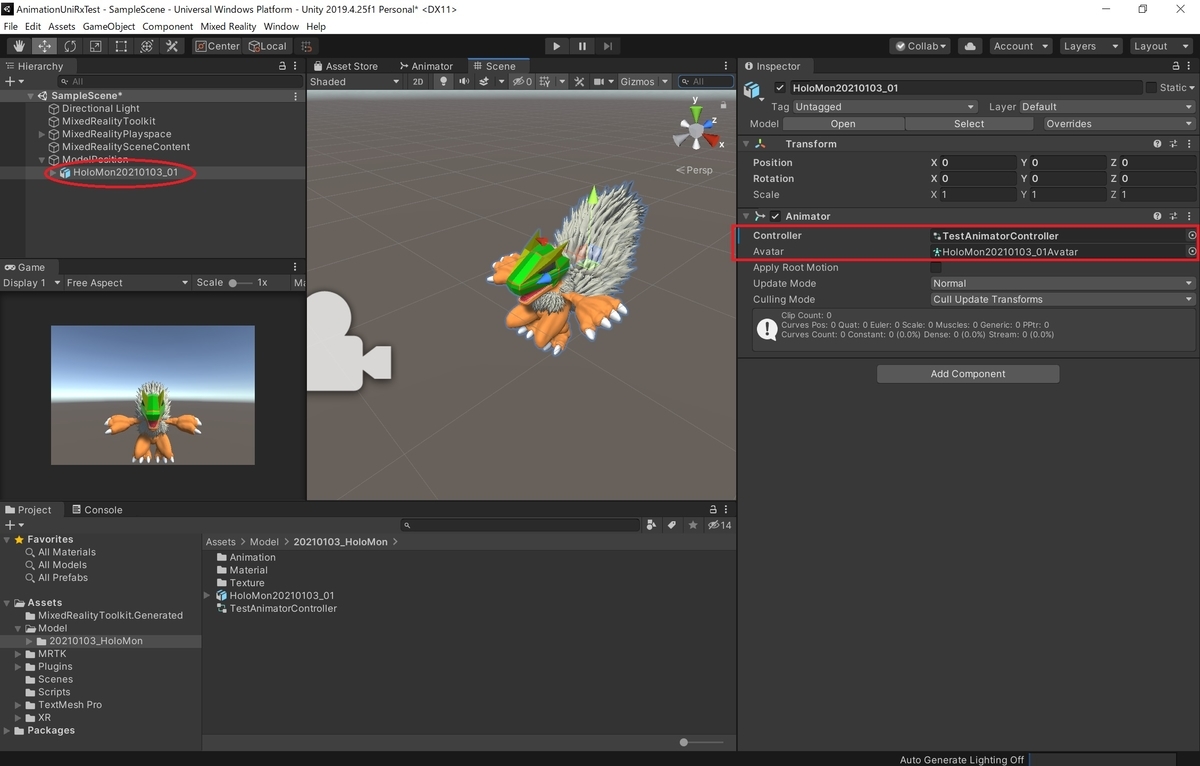Switch to the Asset Store tab

click(345, 66)
